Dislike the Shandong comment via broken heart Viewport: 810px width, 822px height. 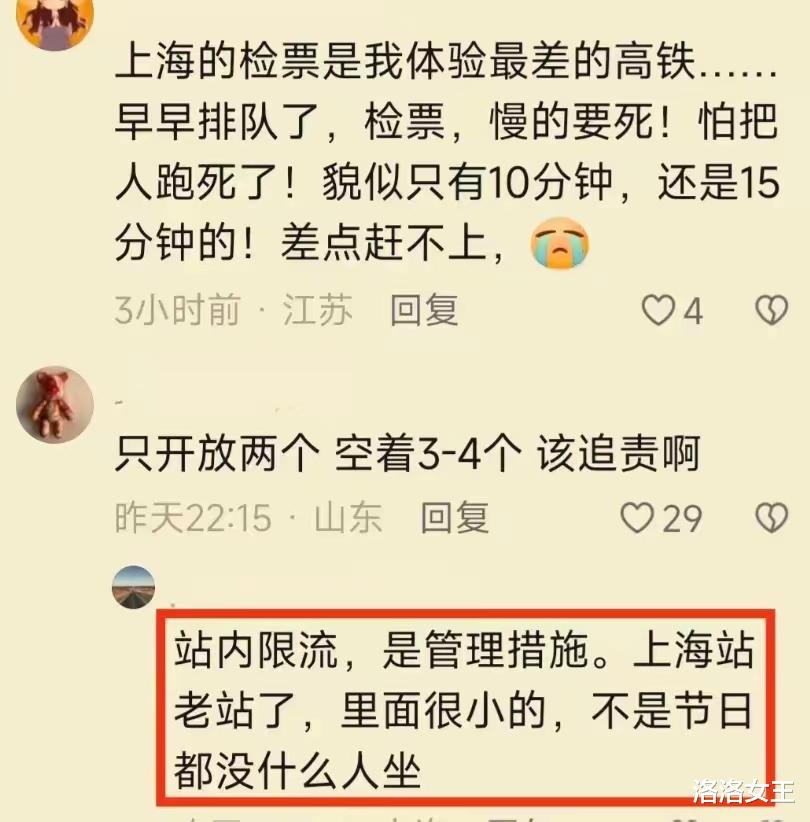pos(771,518)
